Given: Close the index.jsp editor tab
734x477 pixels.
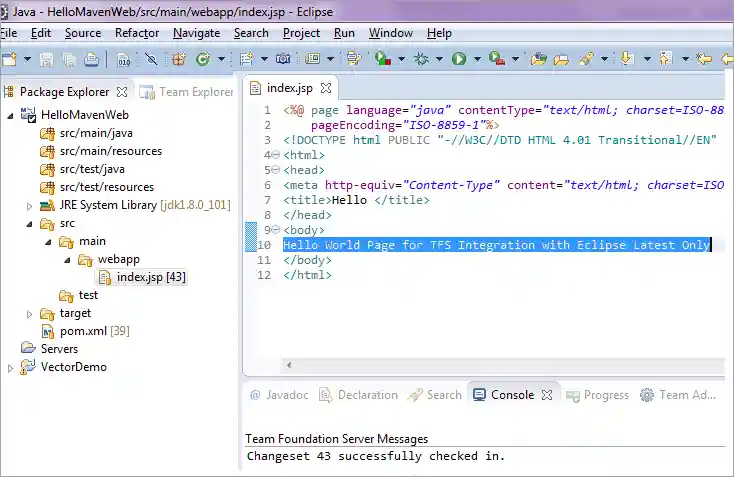Looking at the screenshot, I should click(326, 88).
